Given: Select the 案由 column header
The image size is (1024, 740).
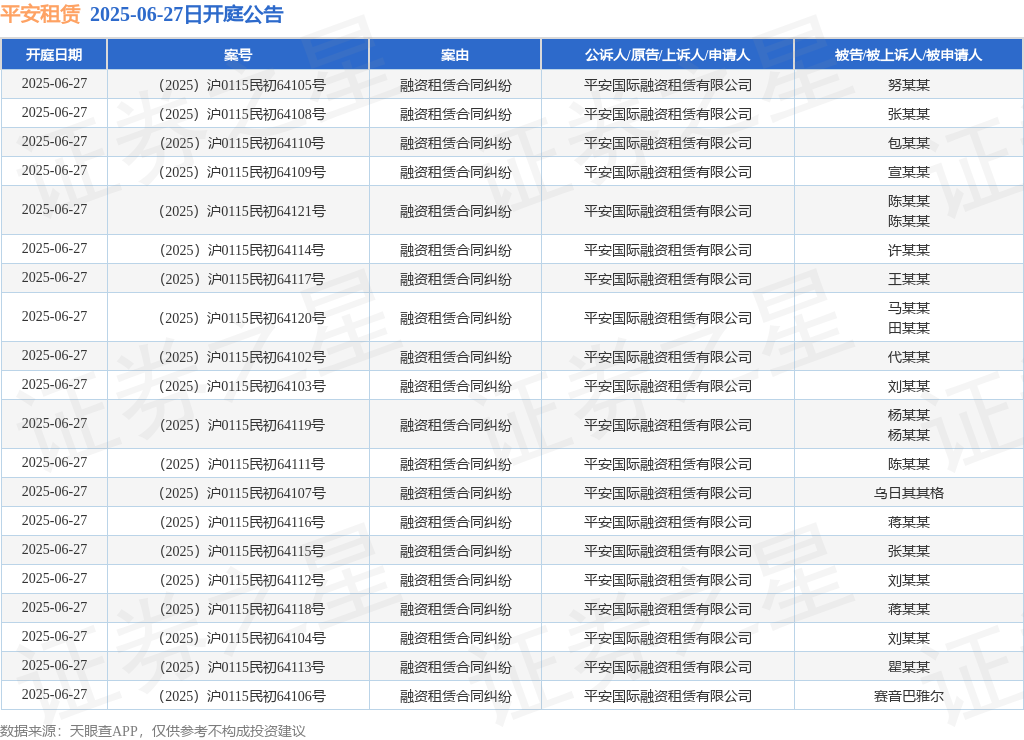Looking at the screenshot, I should tap(455, 55).
